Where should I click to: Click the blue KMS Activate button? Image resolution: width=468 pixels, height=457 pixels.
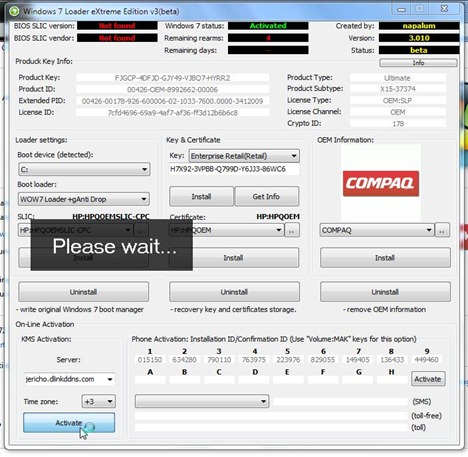[x=69, y=423]
